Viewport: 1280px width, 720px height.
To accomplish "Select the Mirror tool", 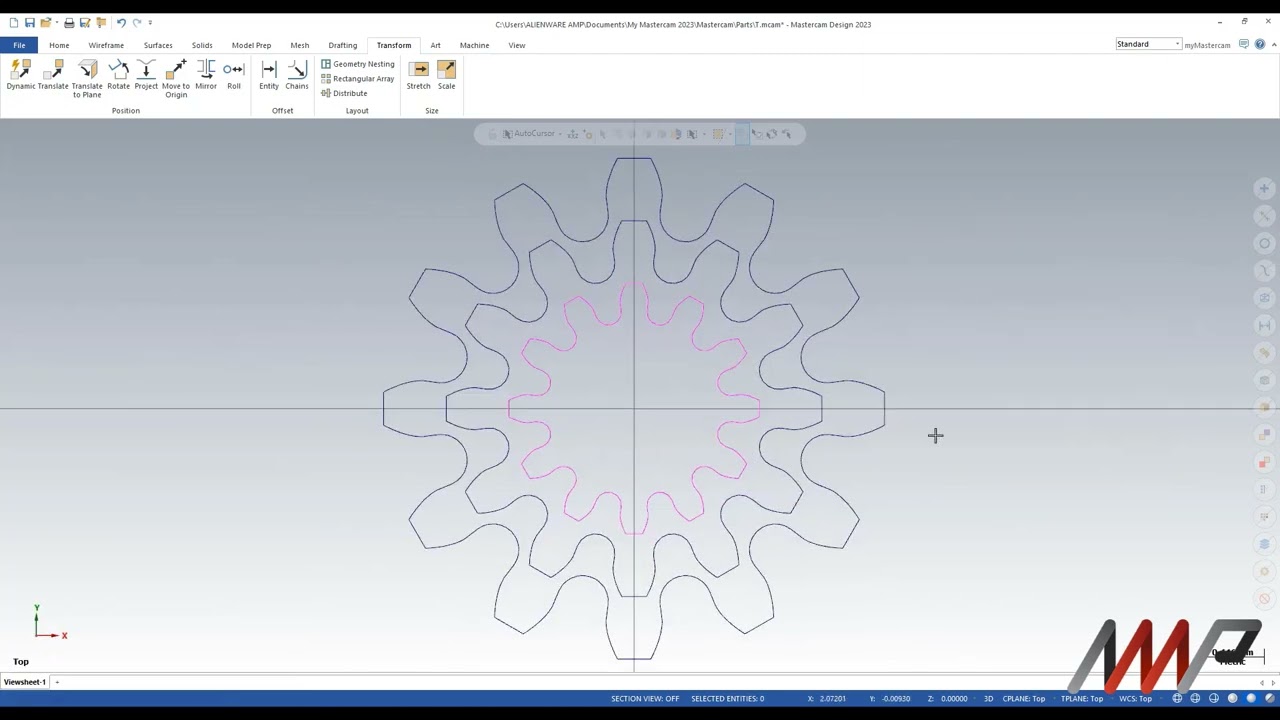I will coord(206,75).
